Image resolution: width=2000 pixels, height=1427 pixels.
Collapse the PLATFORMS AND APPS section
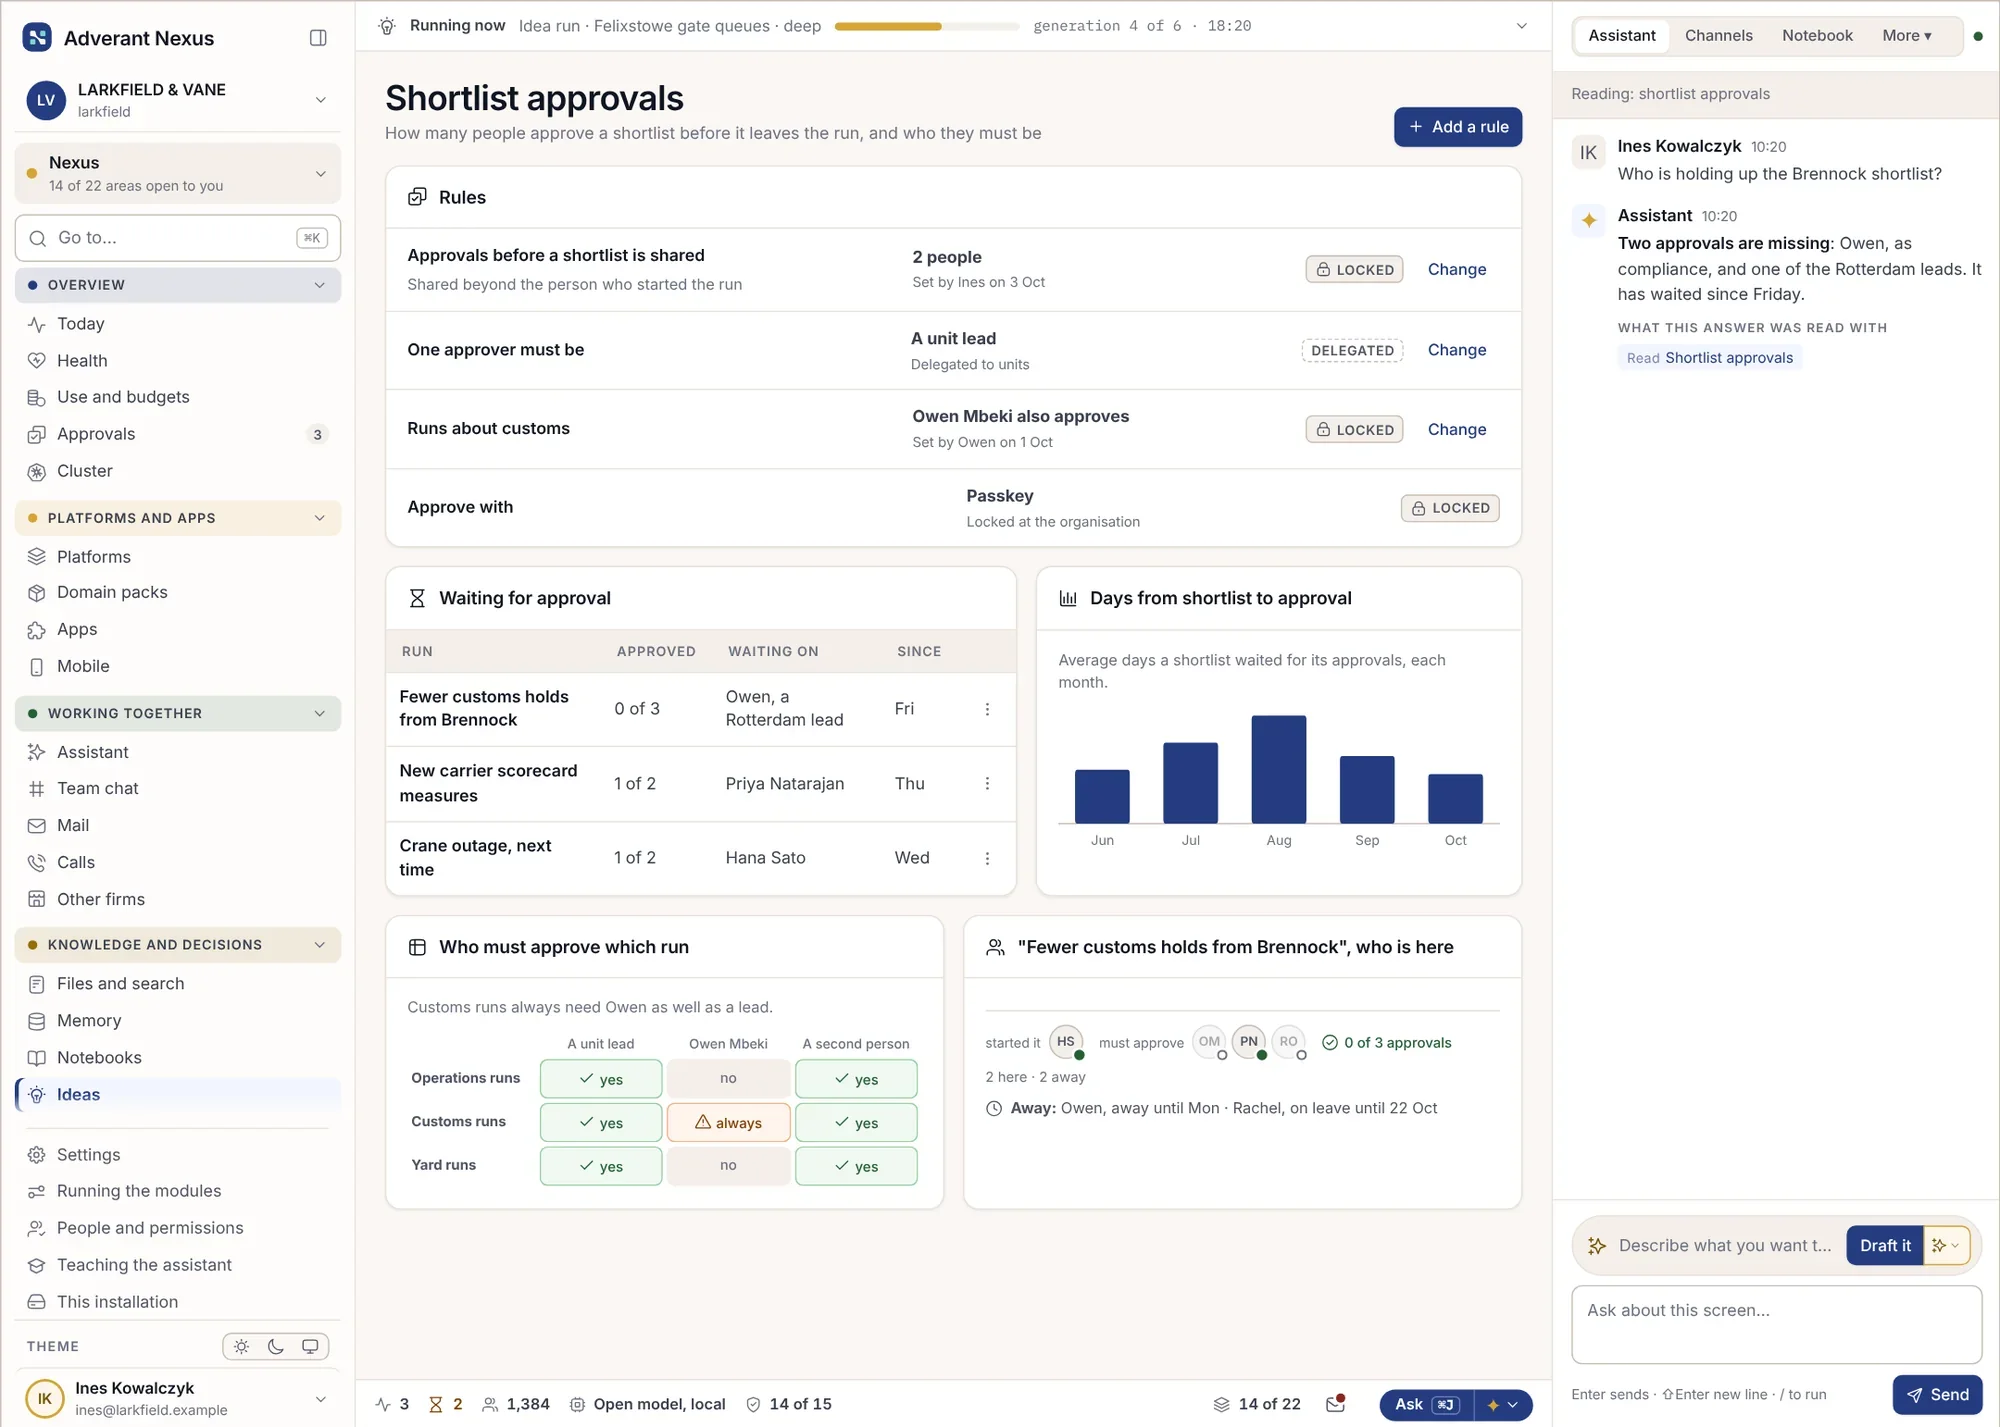pos(178,518)
